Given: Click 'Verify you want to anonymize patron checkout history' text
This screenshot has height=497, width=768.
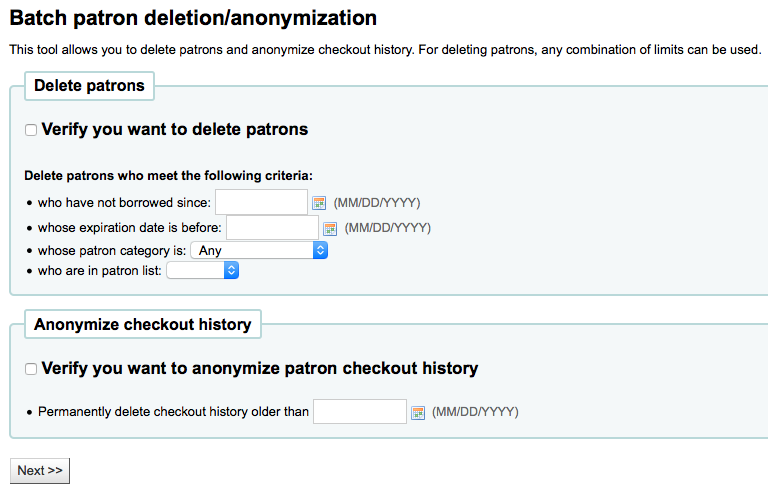Looking at the screenshot, I should click(x=260, y=368).
